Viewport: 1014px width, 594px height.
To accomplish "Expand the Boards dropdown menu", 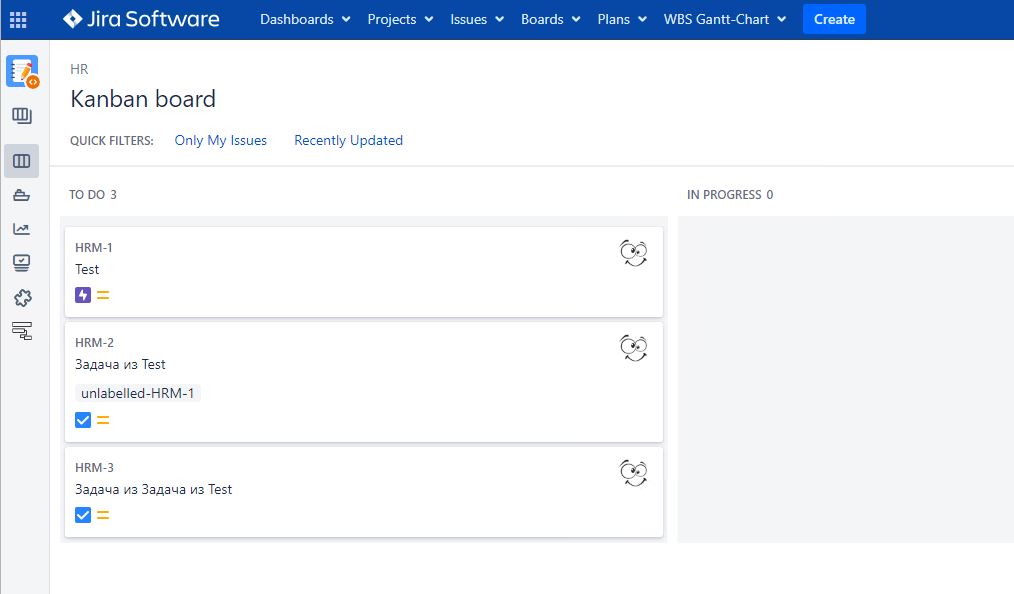I will point(550,19).
